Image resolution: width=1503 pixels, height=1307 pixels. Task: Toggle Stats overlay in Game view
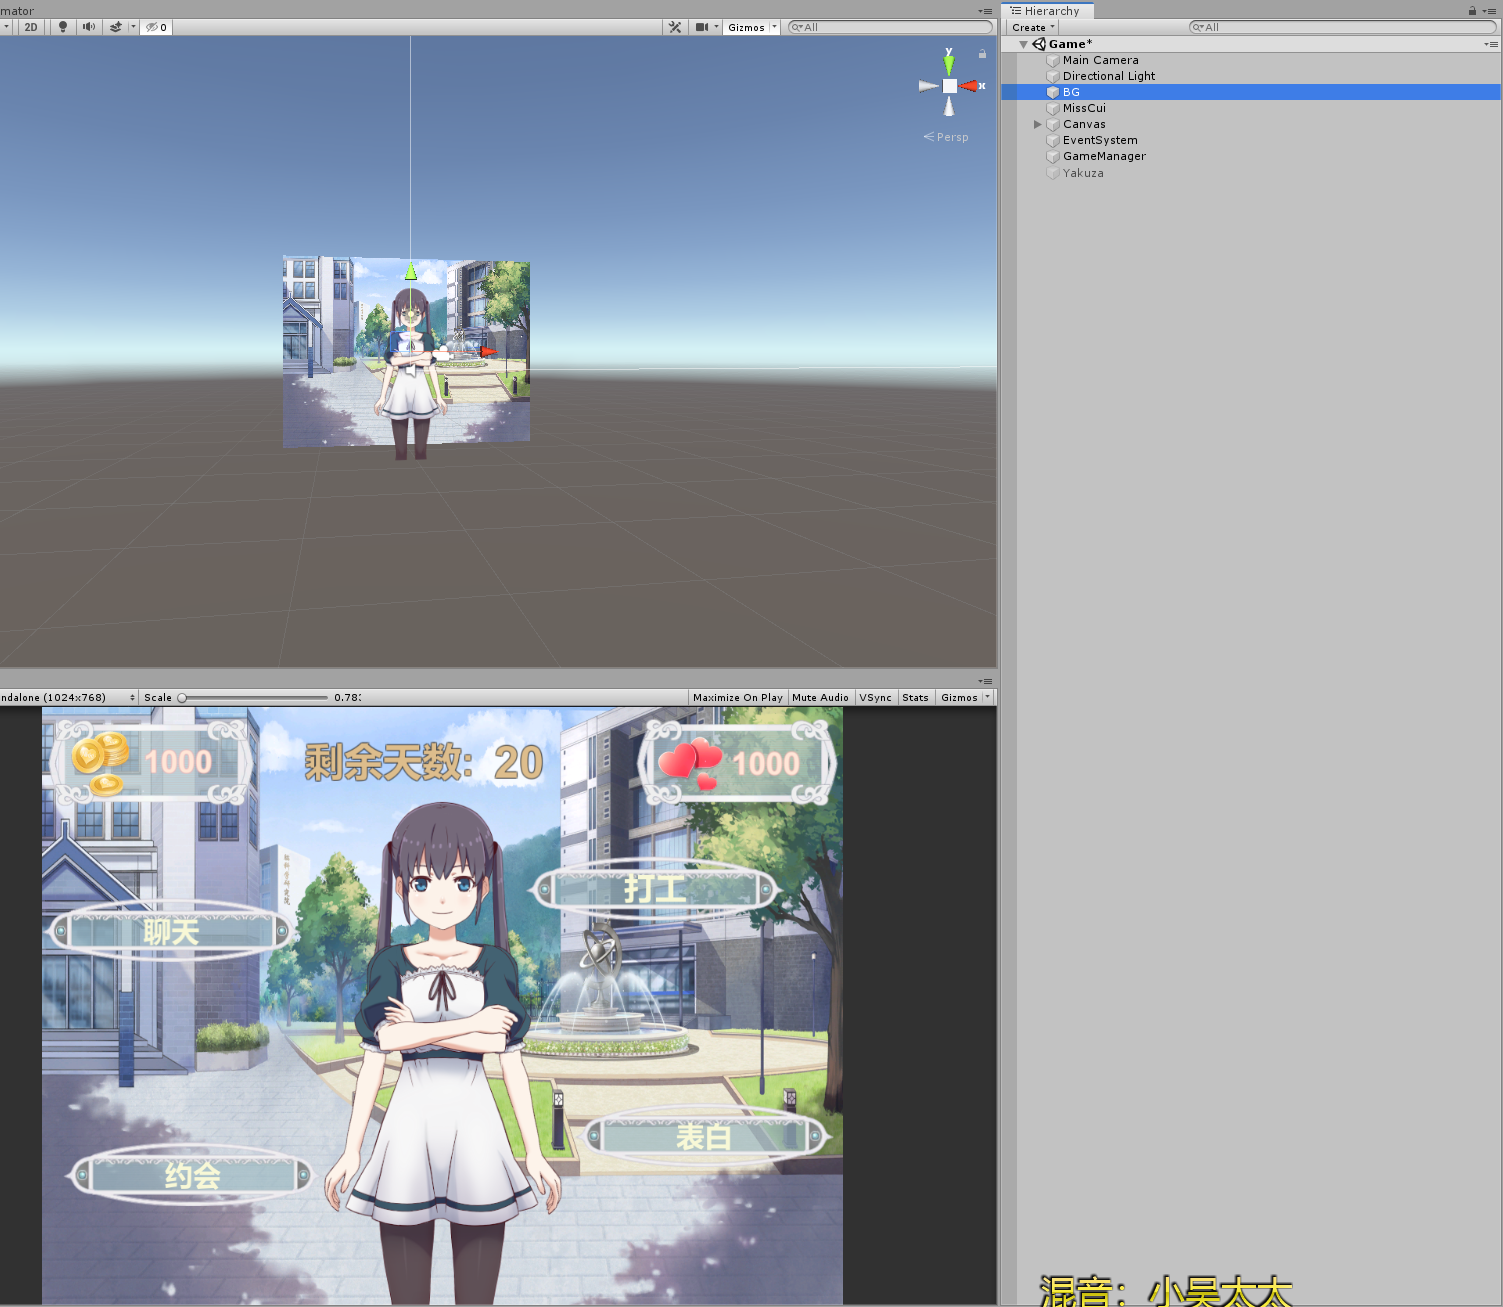pos(915,697)
